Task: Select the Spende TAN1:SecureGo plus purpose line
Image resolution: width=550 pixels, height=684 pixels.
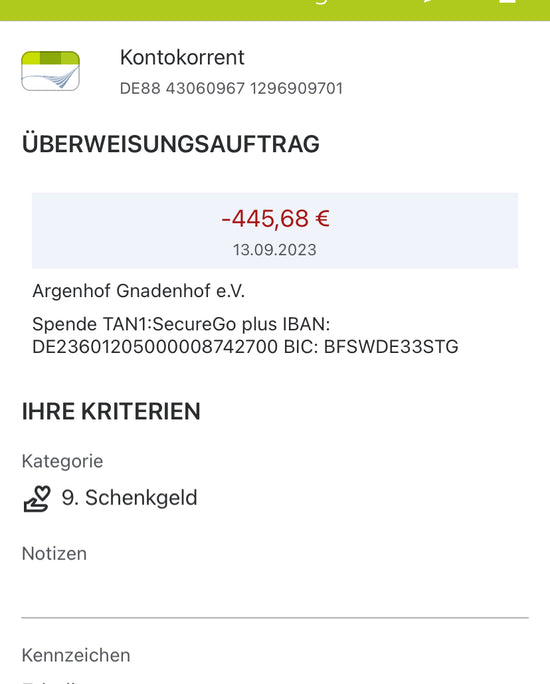Action: click(154, 324)
